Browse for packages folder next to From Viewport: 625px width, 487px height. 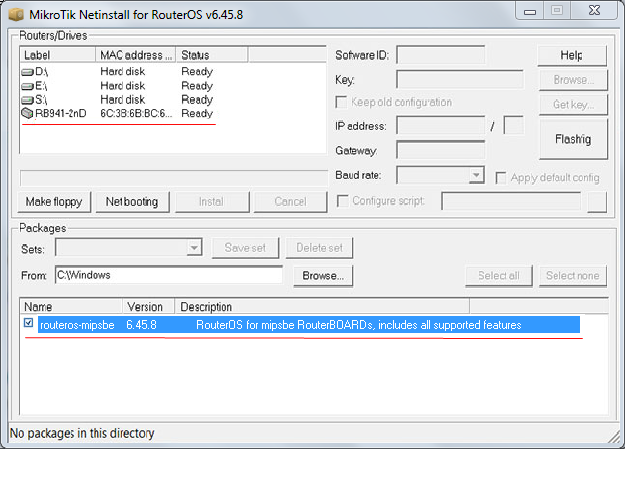[323, 276]
